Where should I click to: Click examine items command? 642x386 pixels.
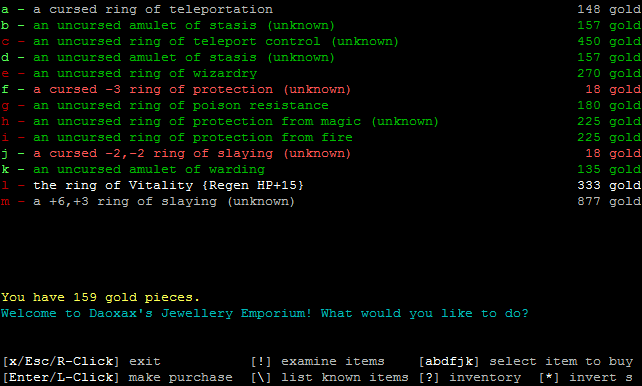click(x=317, y=361)
